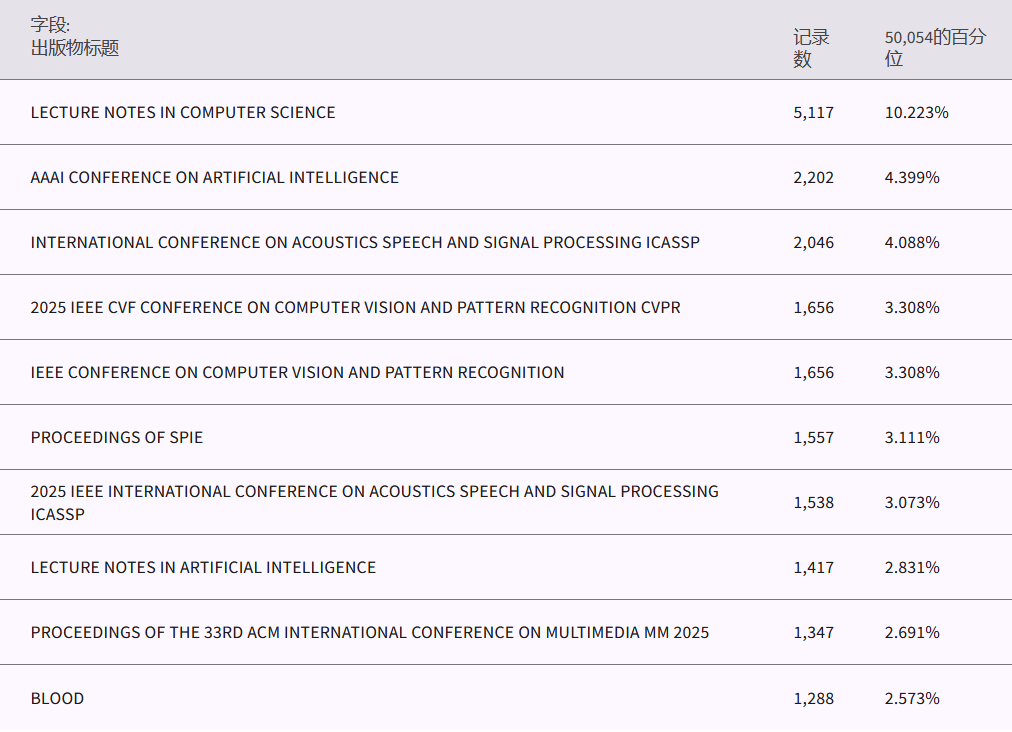Click the 出版物标题 column header
Viewport: 1012px width, 732px height.
[75, 48]
